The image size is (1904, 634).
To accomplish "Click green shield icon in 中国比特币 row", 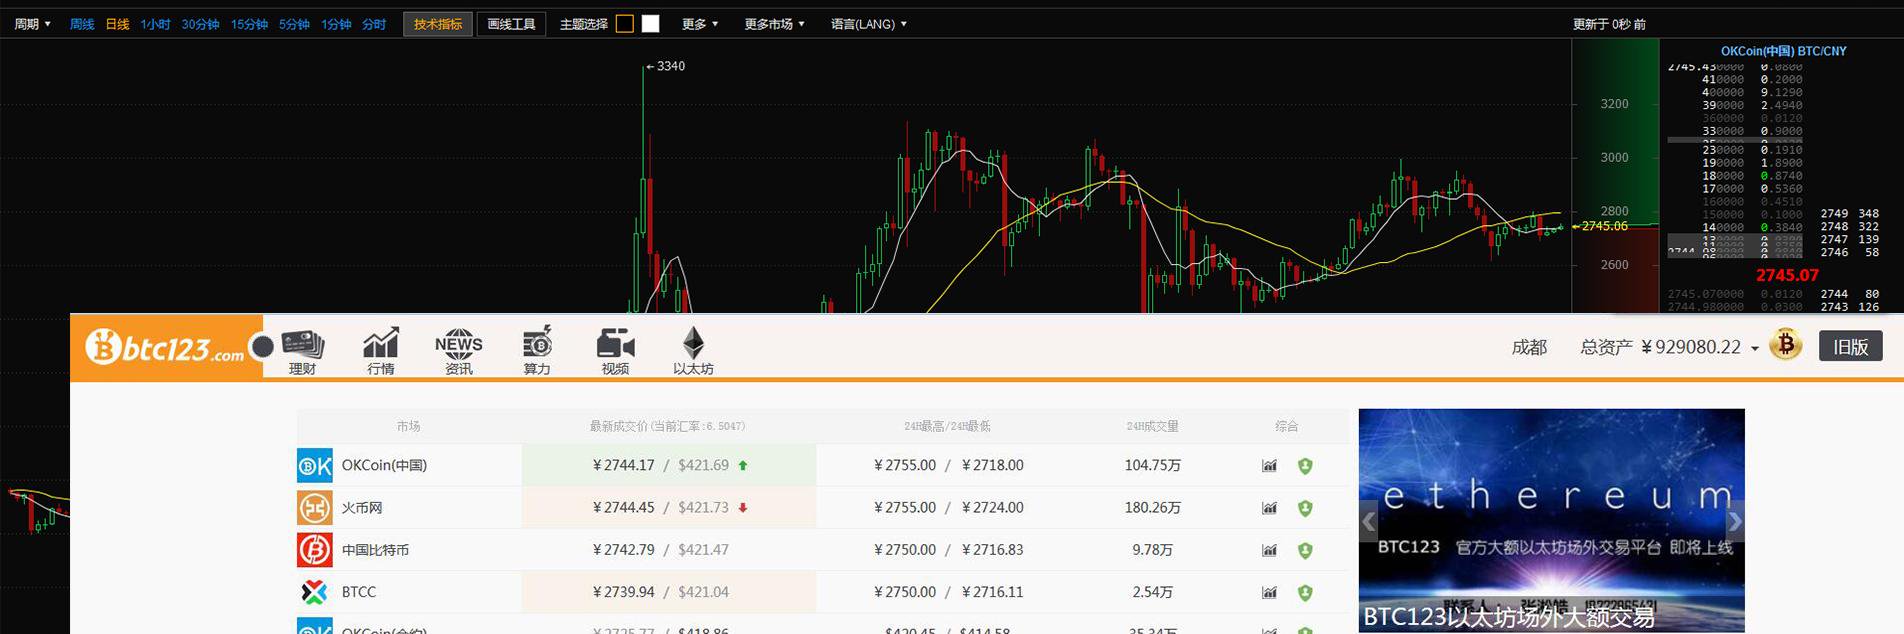I will [1305, 550].
